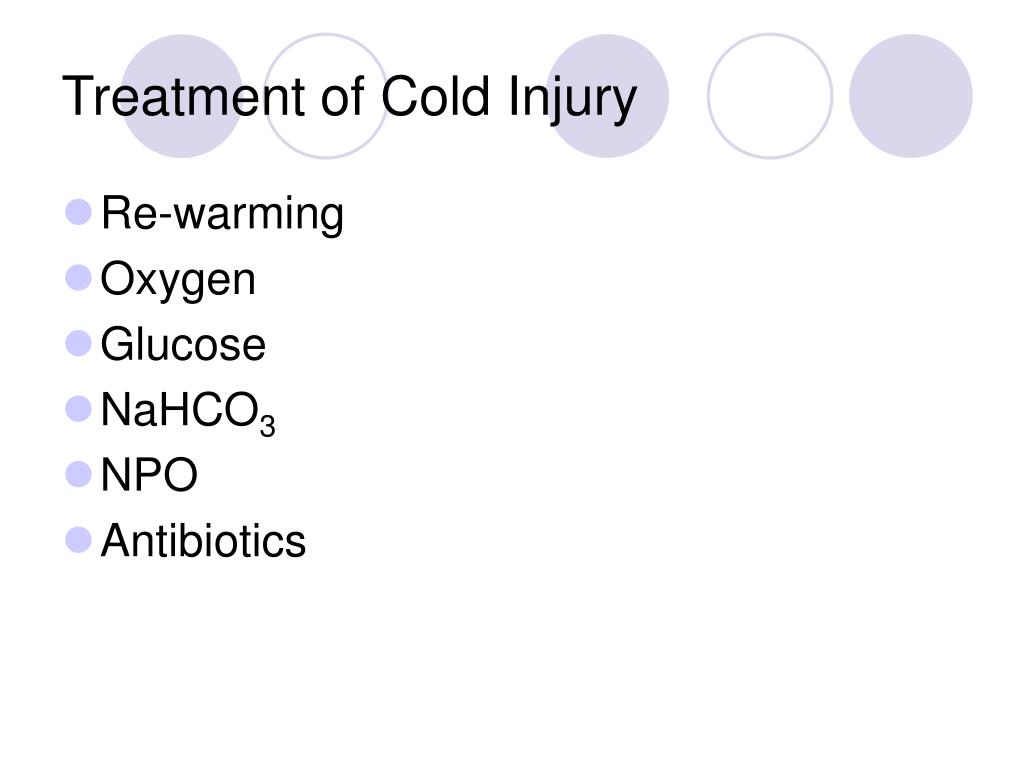1024x768 pixels.
Task: Click the filled circle behind 'Treatment'
Action: [x=182, y=96]
